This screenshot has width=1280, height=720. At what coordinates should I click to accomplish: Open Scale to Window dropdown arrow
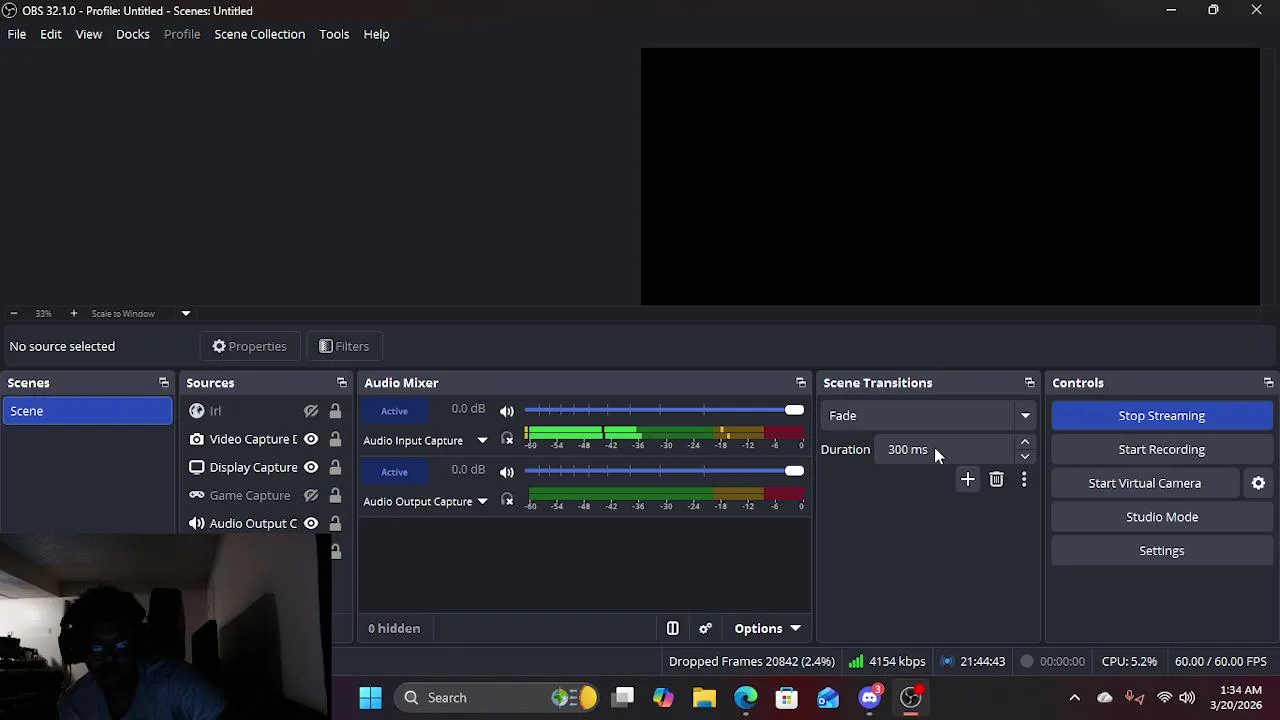click(x=185, y=314)
